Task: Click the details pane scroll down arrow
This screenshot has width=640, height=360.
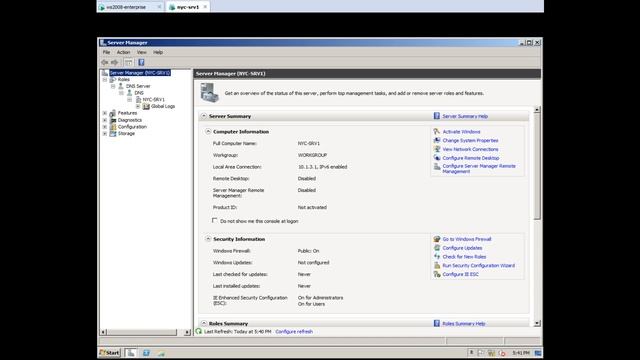Action: tap(537, 323)
